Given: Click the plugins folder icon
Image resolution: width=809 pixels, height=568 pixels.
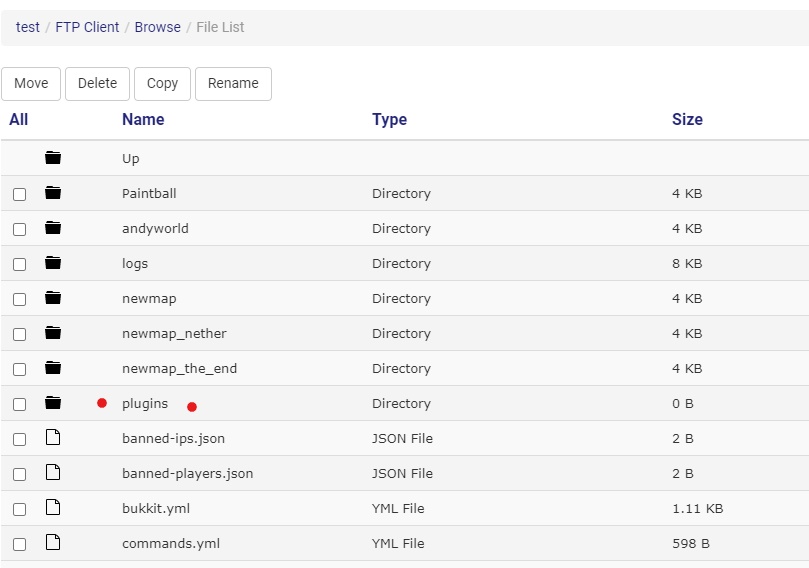Looking at the screenshot, I should click(53, 402).
